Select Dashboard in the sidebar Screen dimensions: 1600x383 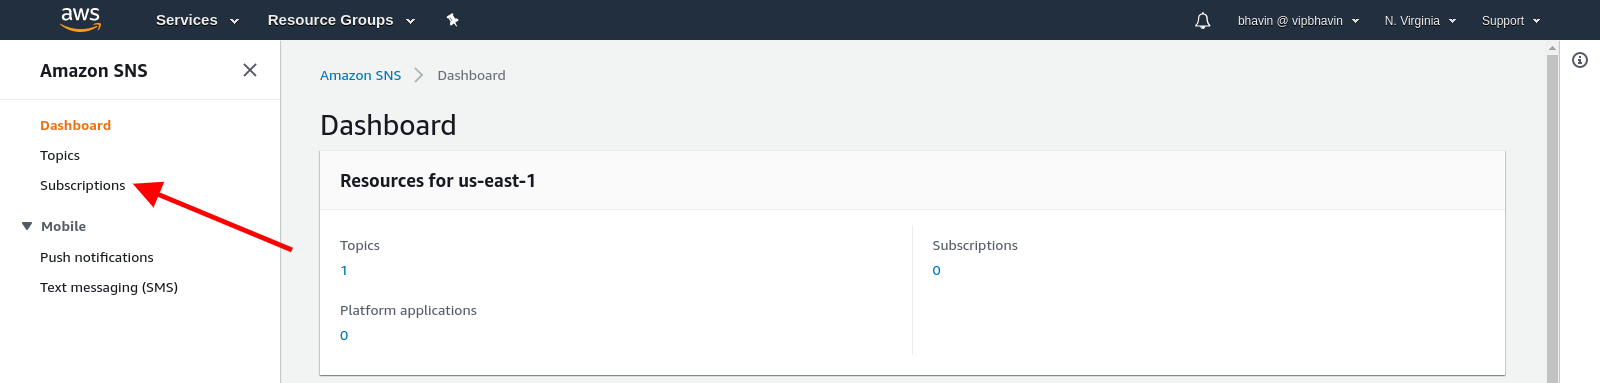(75, 125)
